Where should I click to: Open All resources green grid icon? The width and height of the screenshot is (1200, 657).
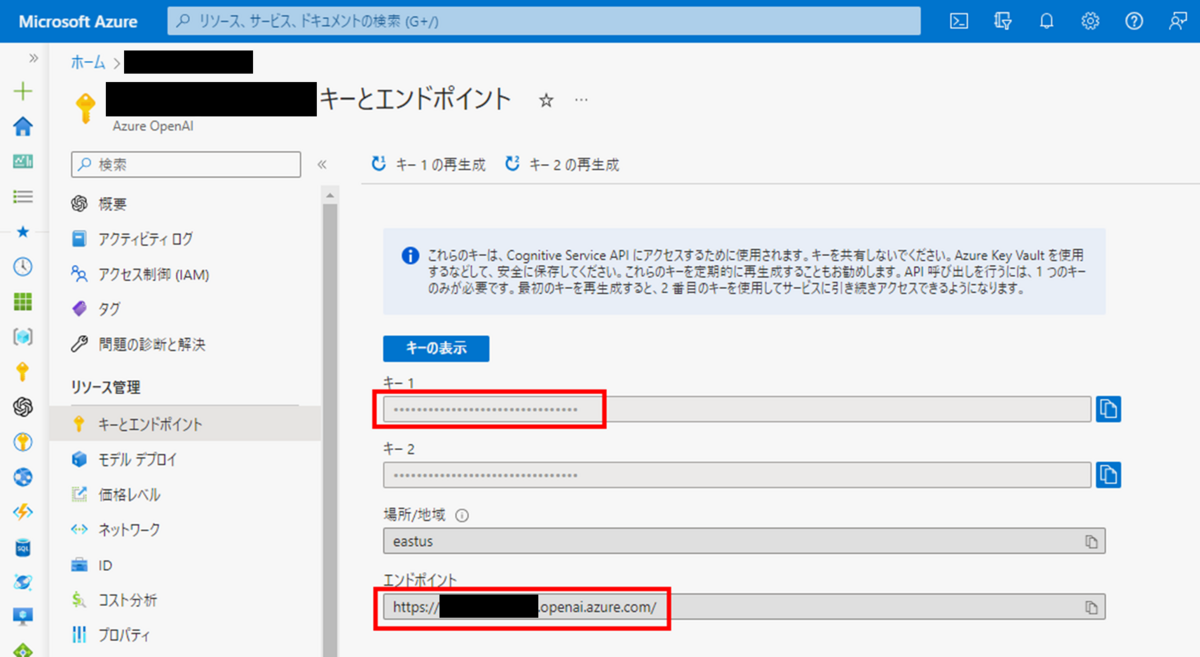(x=22, y=301)
